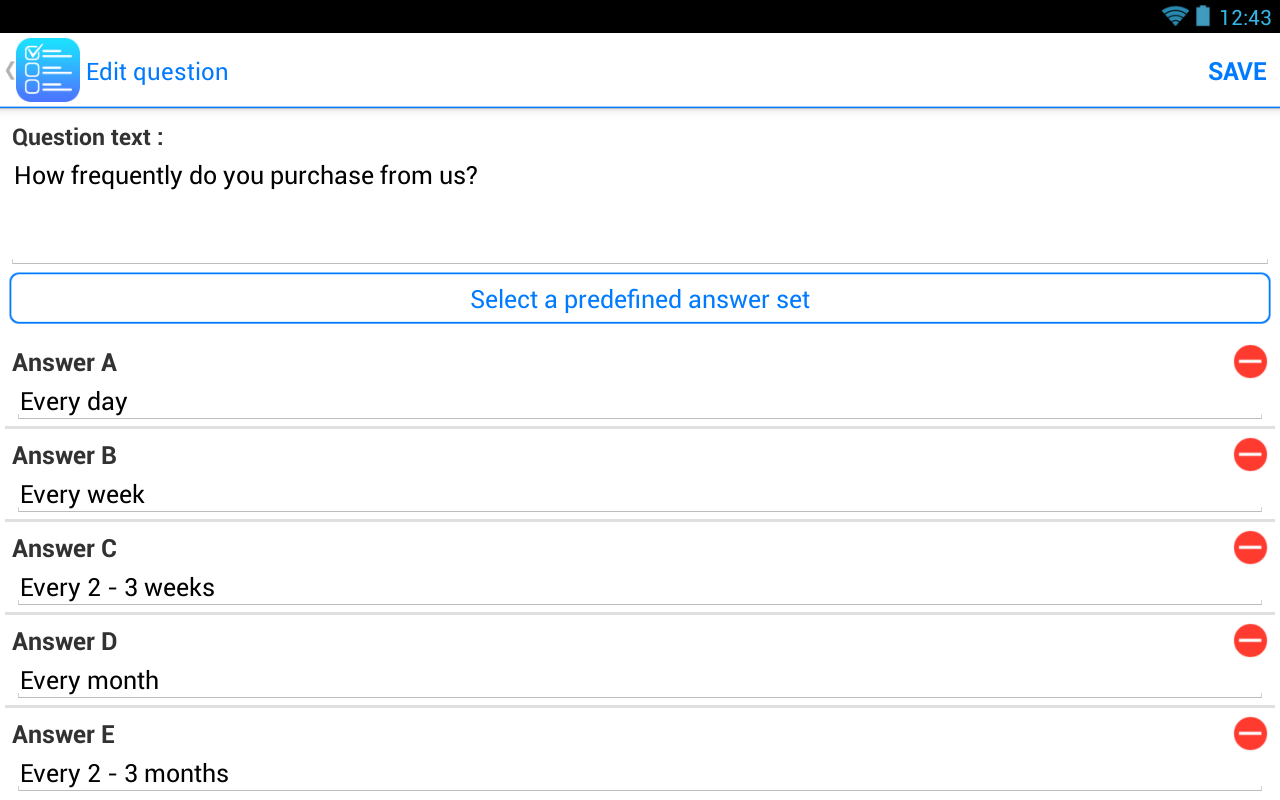Viewport: 1280px width, 800px height.
Task: Tap the survey app icon
Action: coord(48,70)
